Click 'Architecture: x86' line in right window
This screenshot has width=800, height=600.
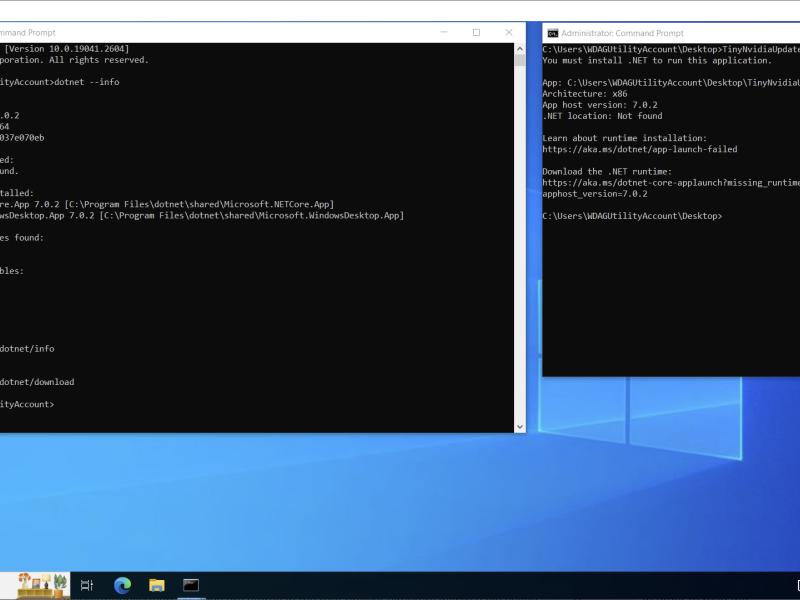coord(585,93)
